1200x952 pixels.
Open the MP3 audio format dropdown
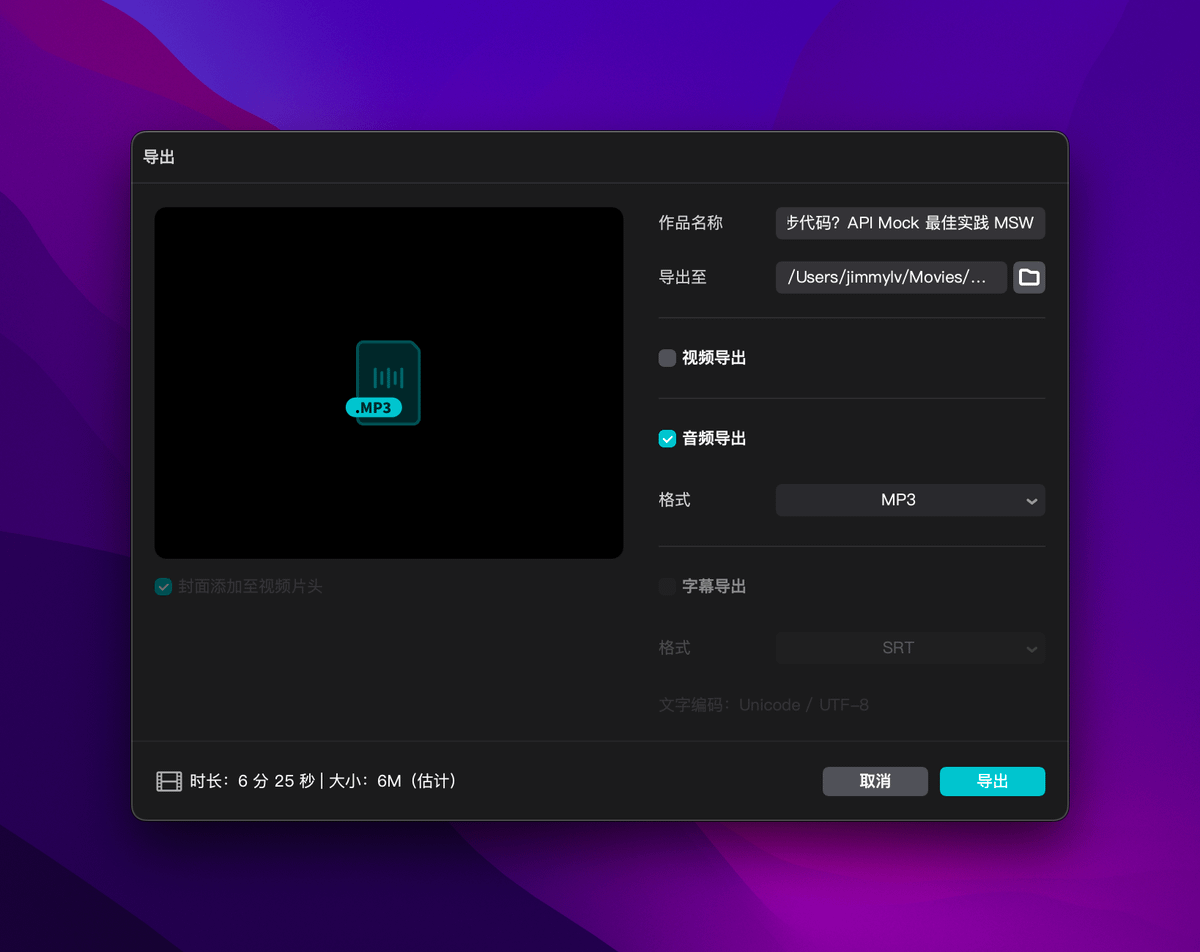click(898, 500)
